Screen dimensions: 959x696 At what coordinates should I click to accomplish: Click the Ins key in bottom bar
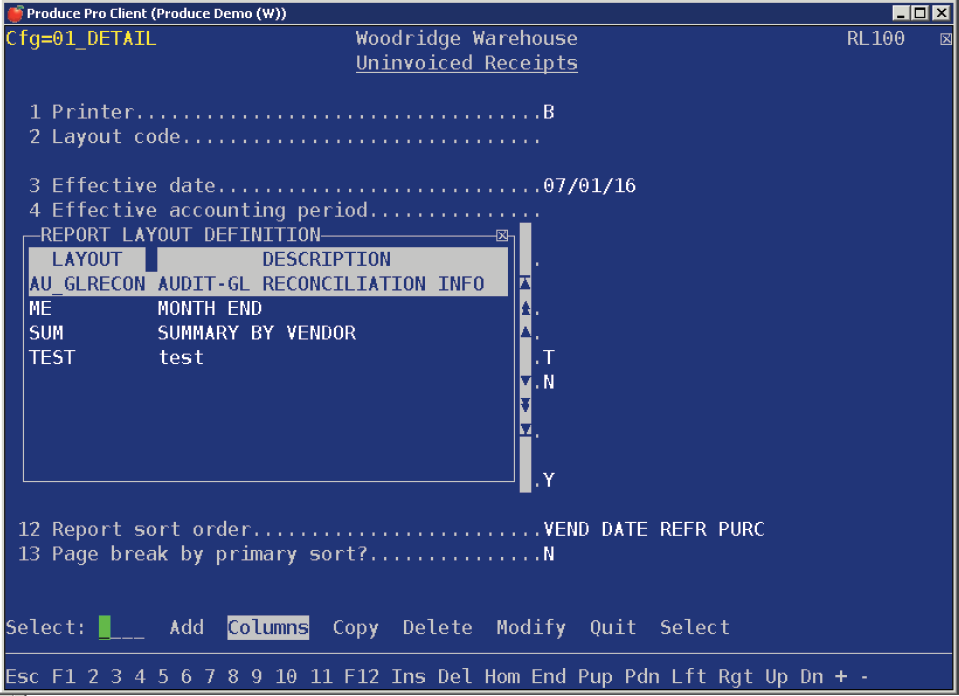coord(408,676)
